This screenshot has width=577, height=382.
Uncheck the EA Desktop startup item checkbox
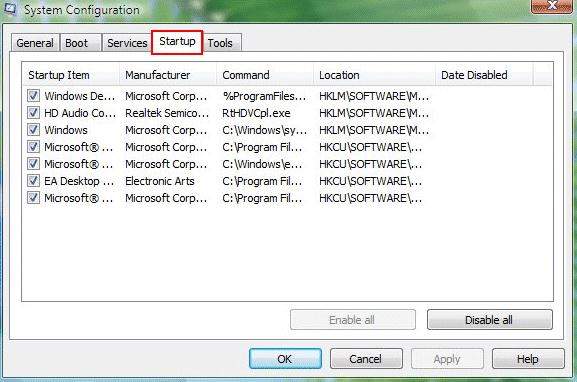33,181
